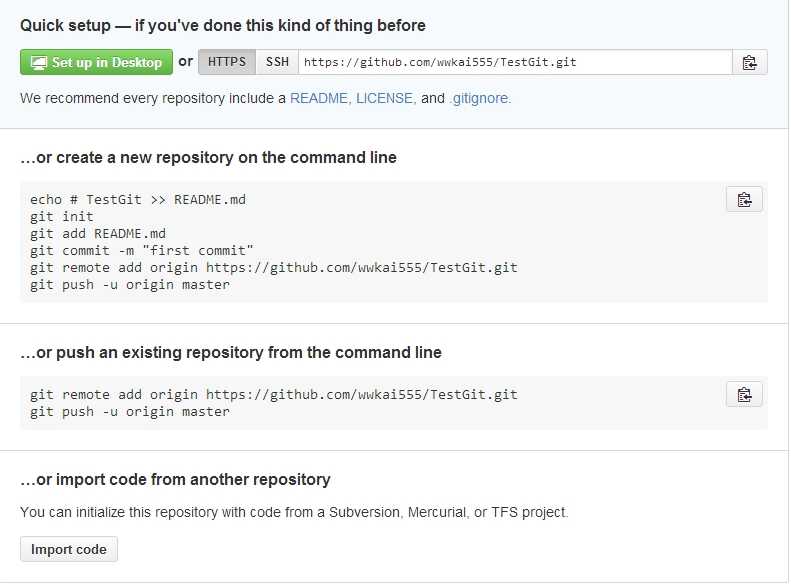Screen dimensions: 791x585
Task: Open the README link
Action: click(x=319, y=99)
